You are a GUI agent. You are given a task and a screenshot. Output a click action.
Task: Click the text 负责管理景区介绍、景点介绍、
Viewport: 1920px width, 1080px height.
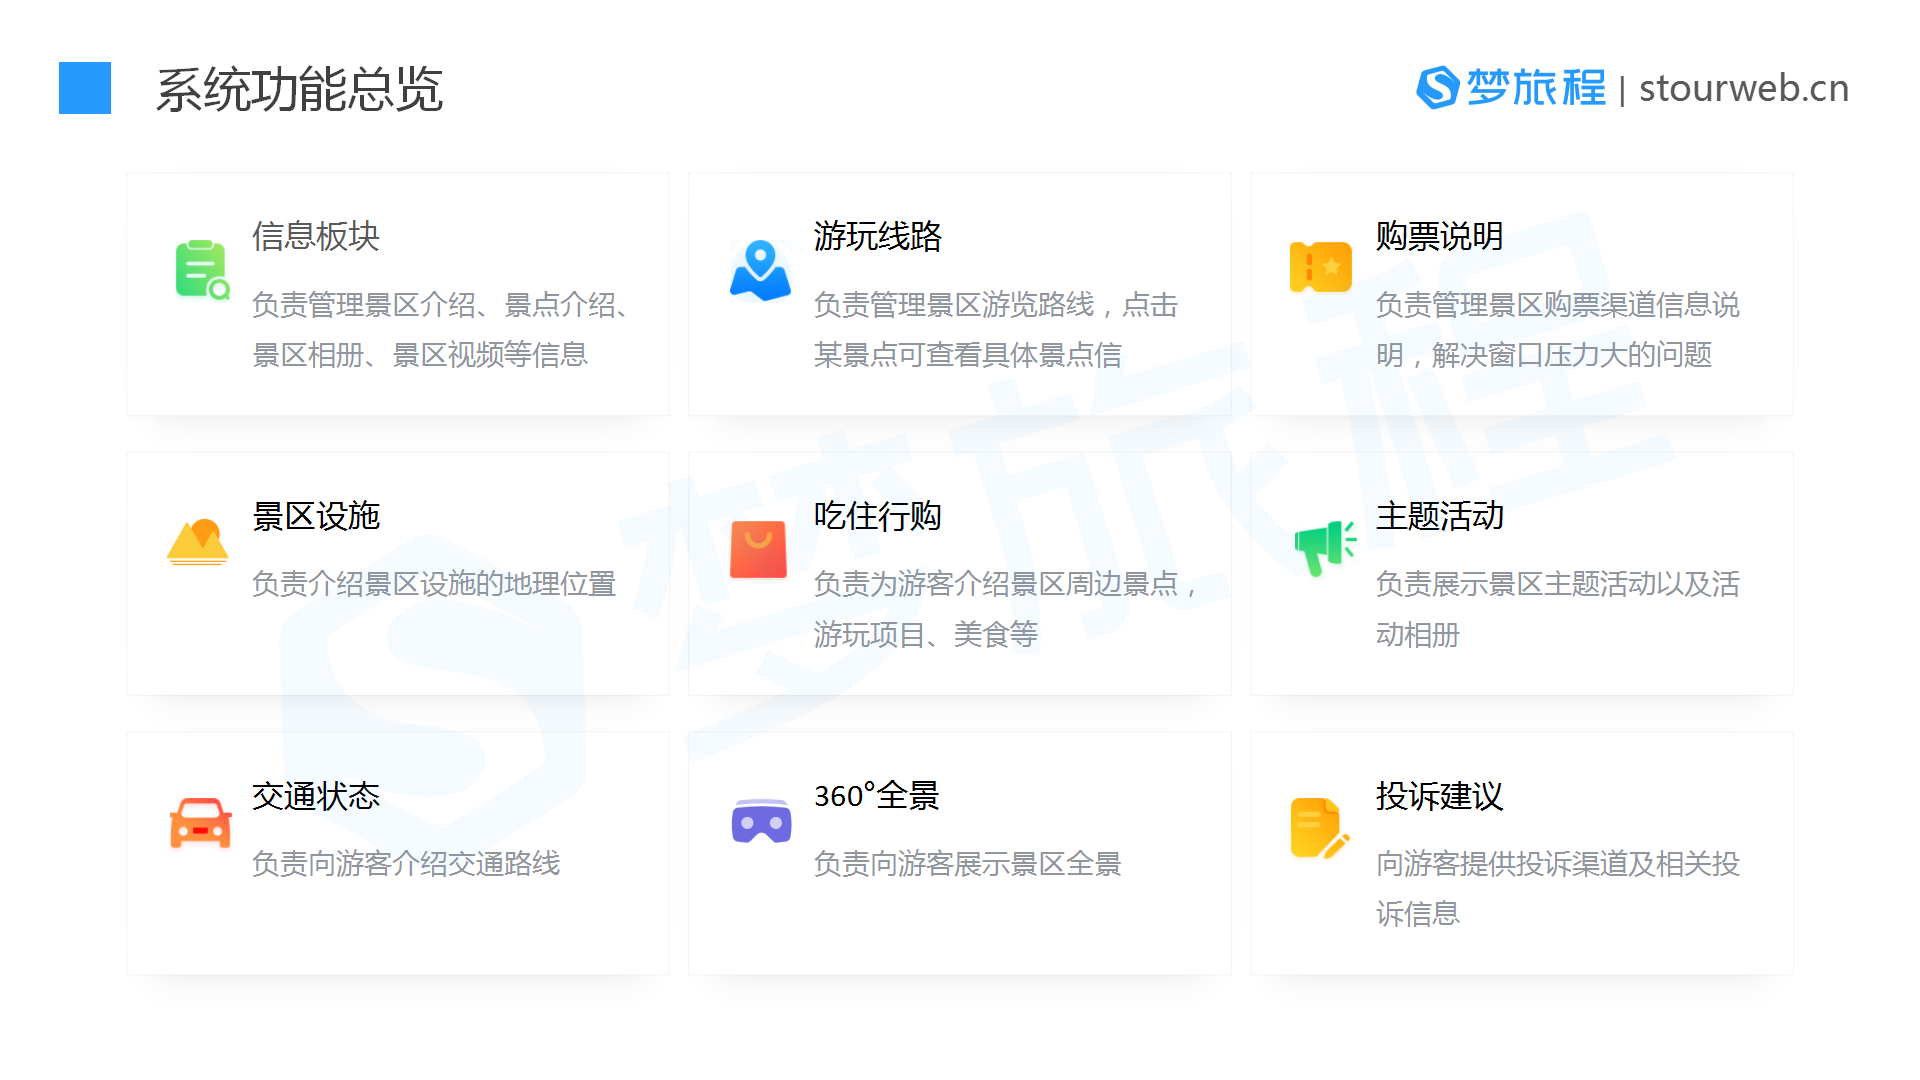pyautogui.click(x=442, y=305)
